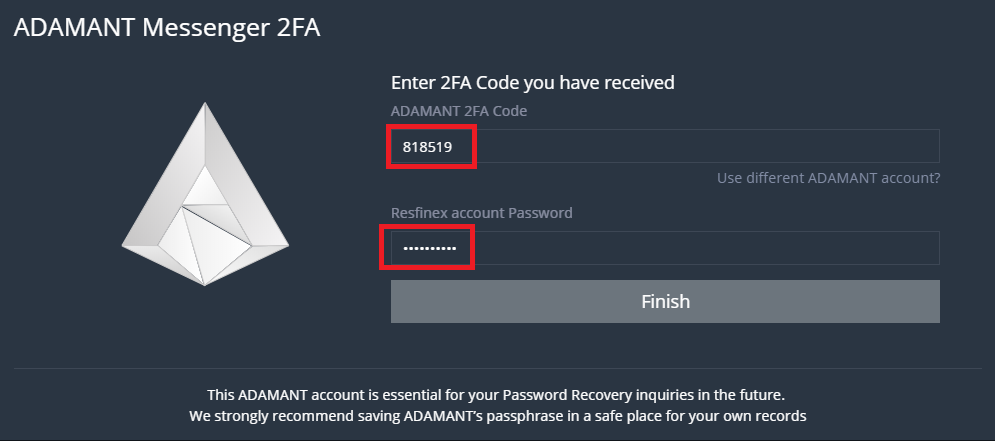This screenshot has width=995, height=441.
Task: Click the entered code 818519
Action: click(427, 146)
